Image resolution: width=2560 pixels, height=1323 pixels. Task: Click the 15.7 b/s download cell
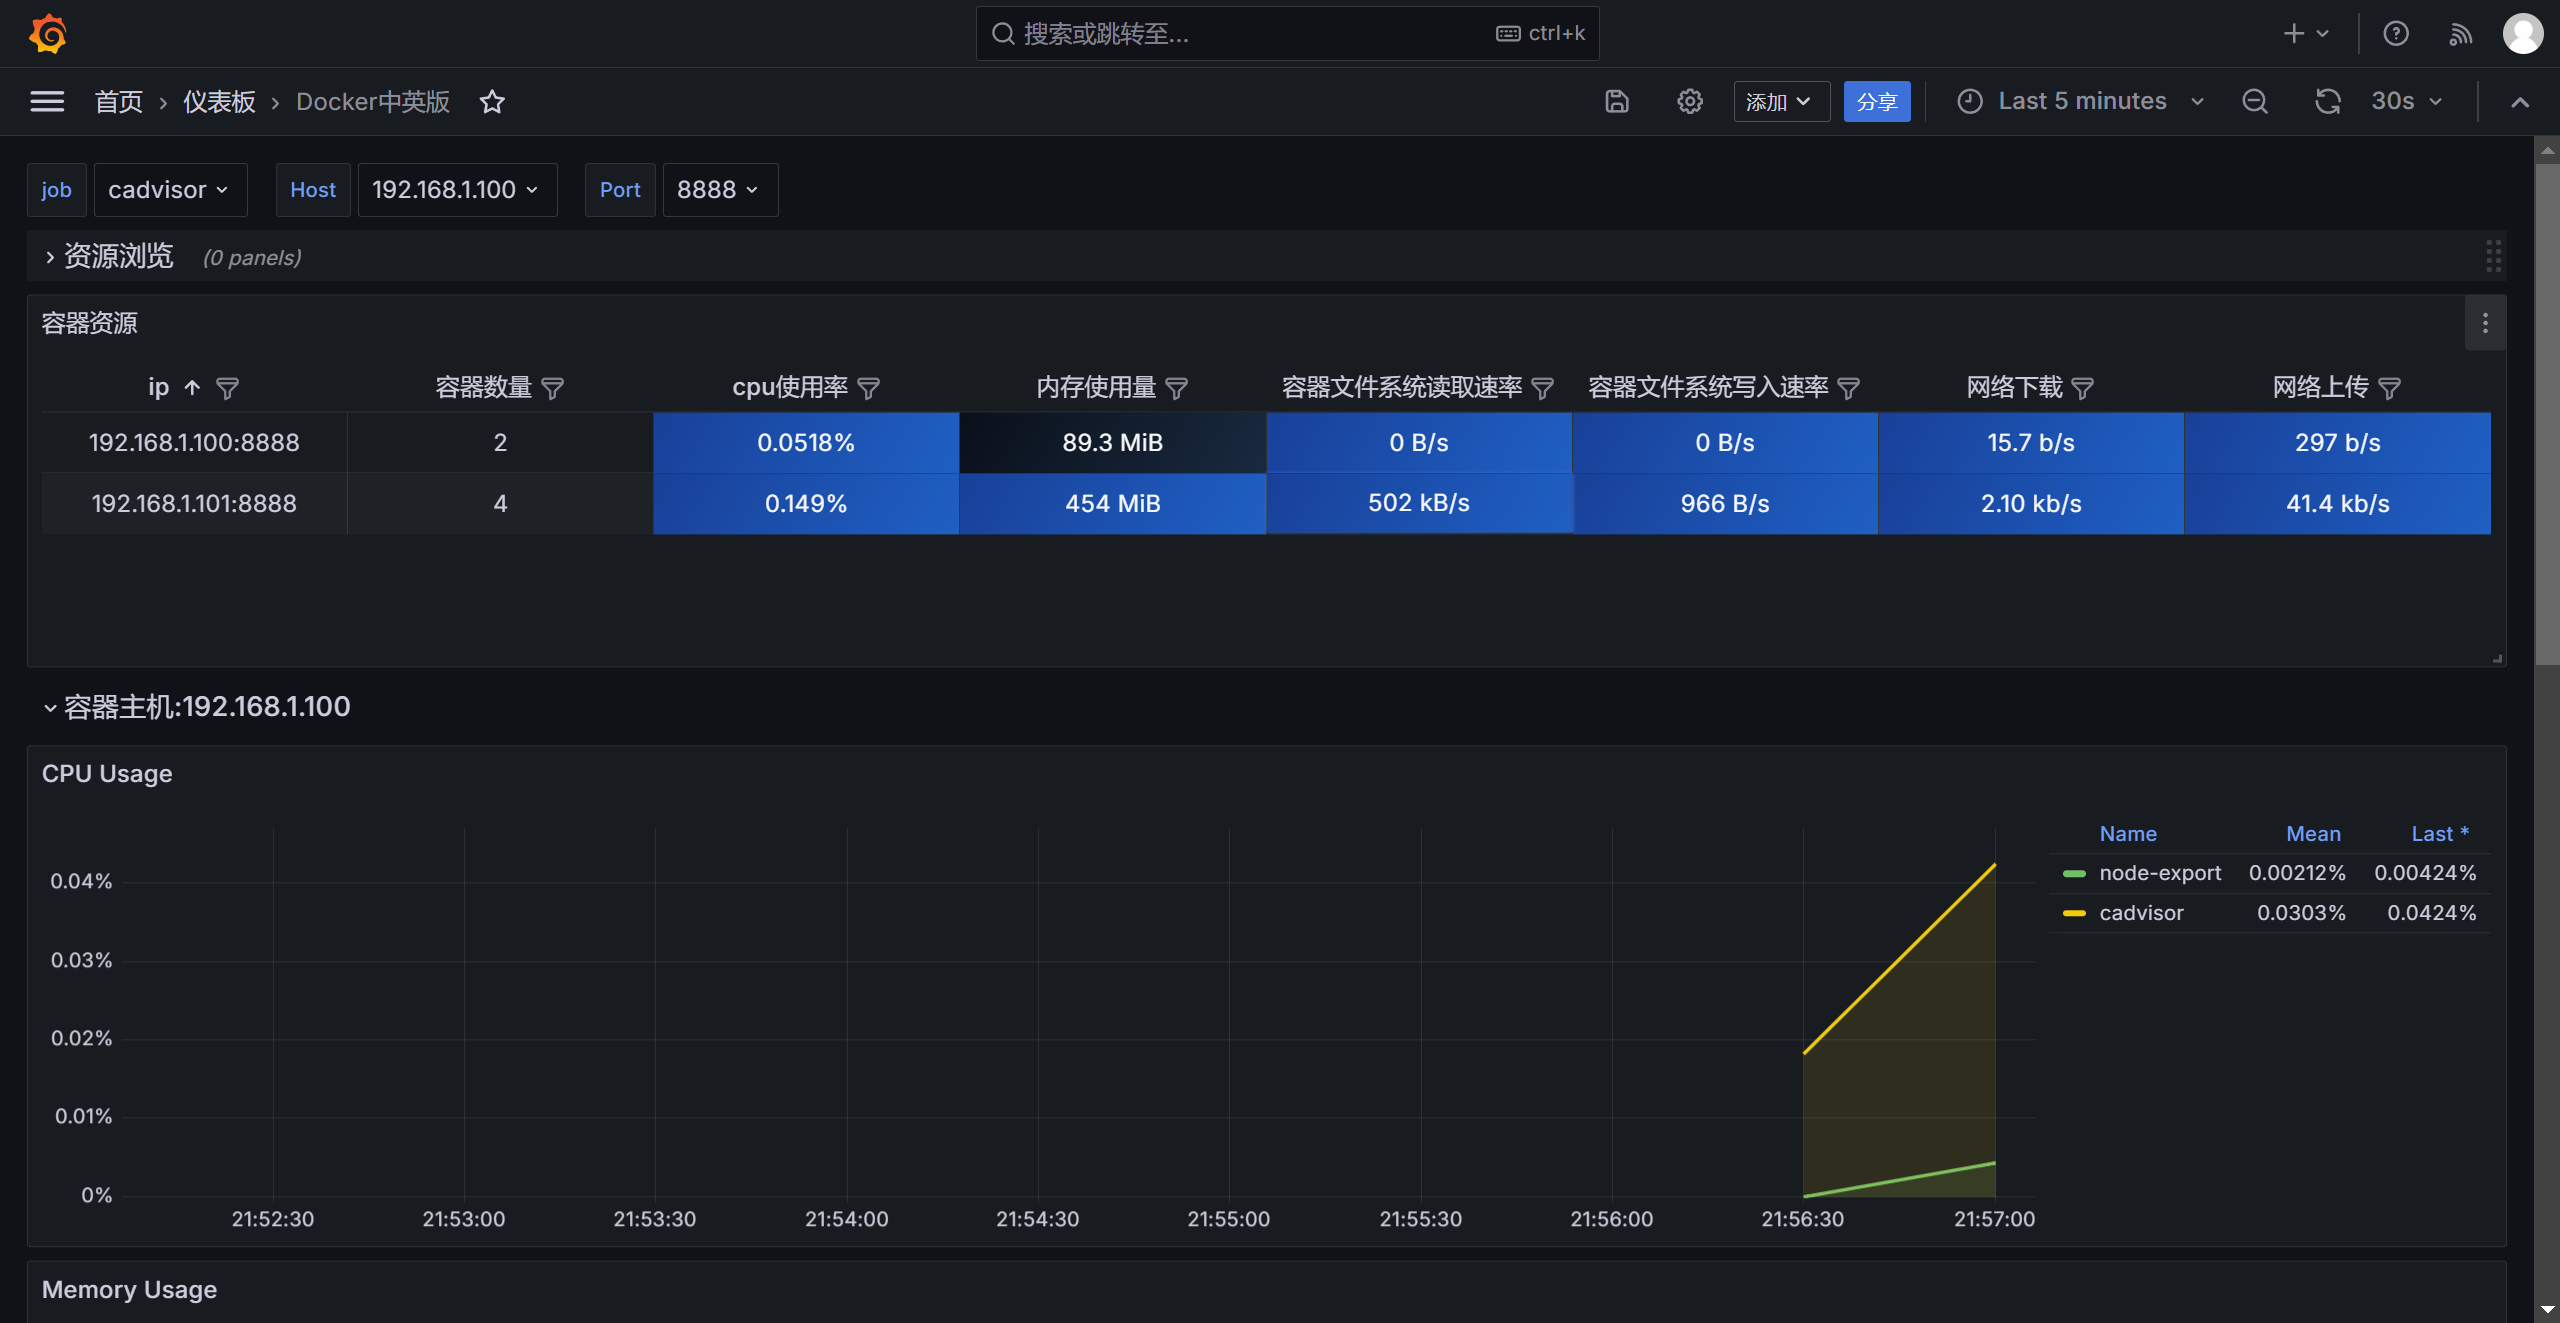point(2031,443)
